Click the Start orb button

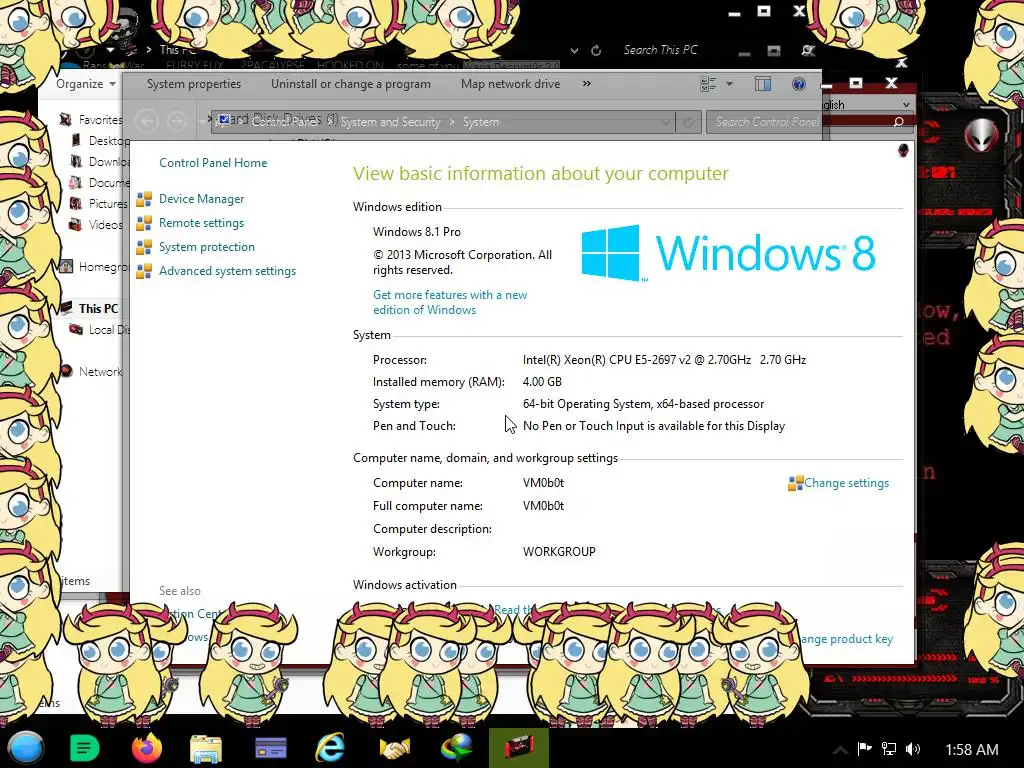coord(25,748)
